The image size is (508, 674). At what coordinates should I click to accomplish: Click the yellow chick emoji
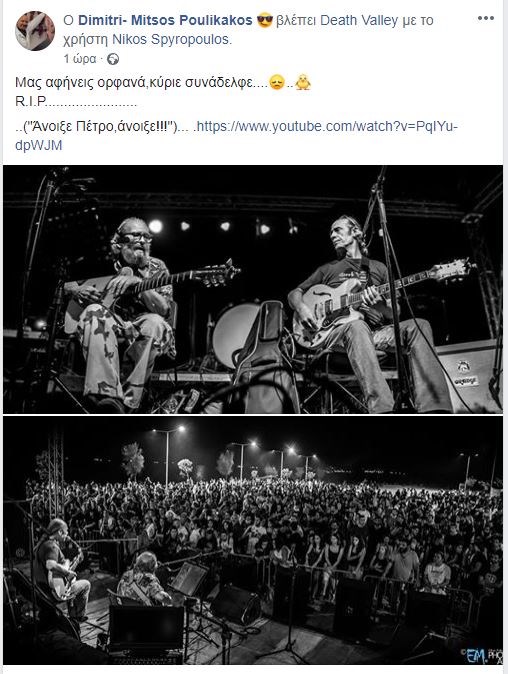(303, 82)
